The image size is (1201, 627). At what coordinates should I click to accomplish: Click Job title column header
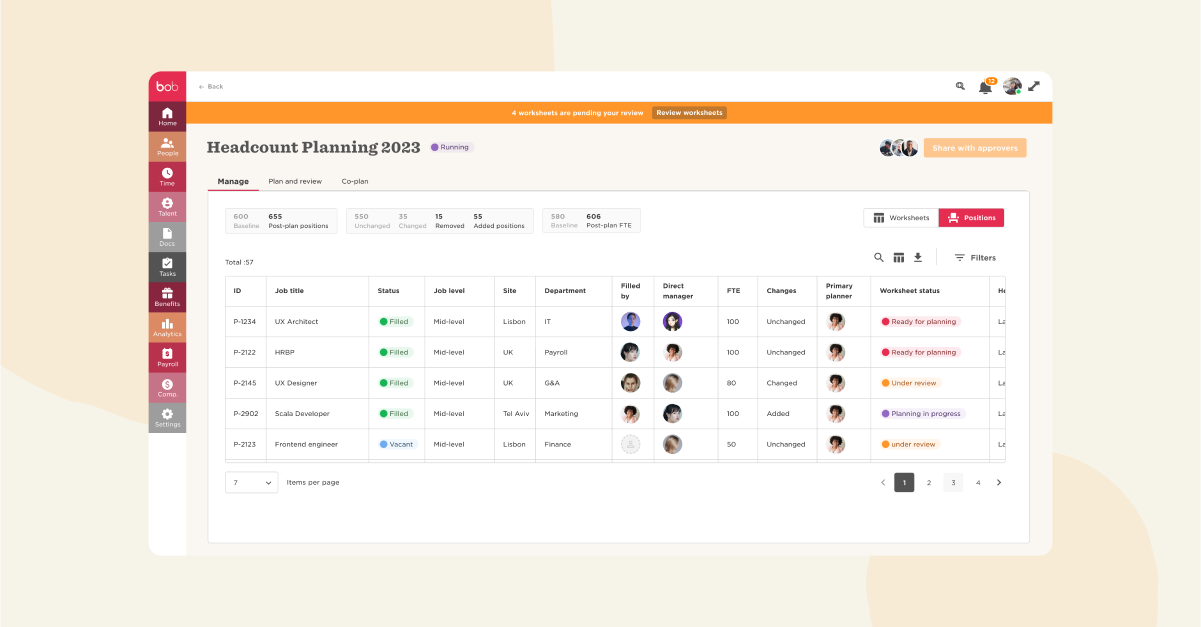[289, 291]
